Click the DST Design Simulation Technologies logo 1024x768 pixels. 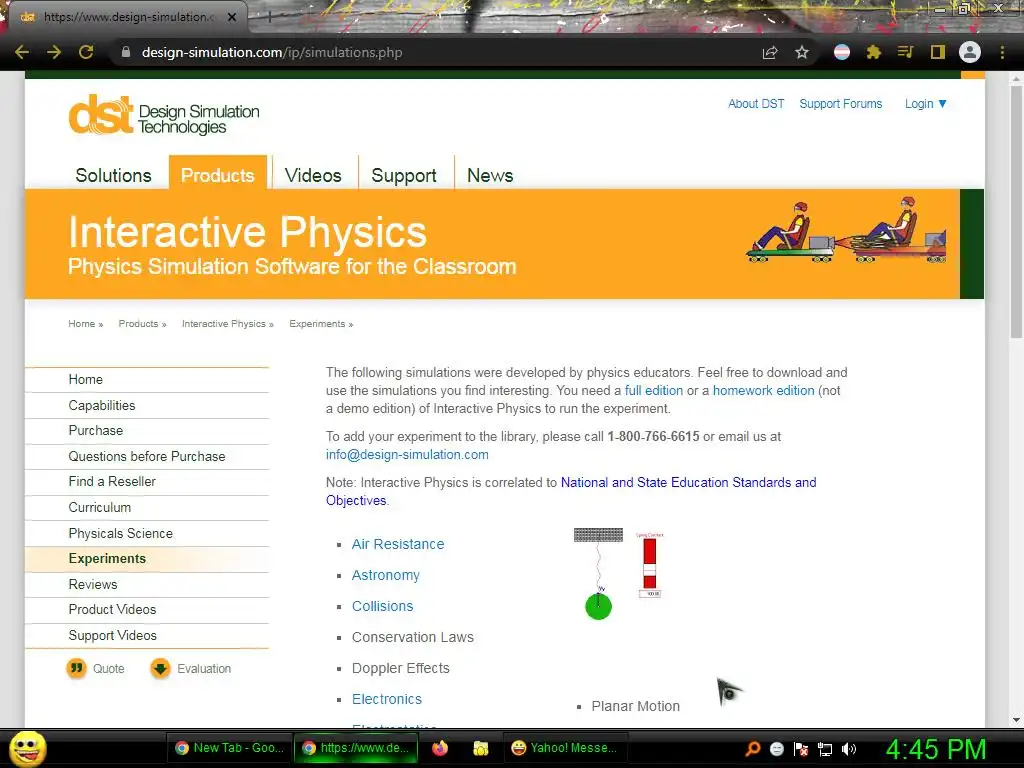pos(164,115)
